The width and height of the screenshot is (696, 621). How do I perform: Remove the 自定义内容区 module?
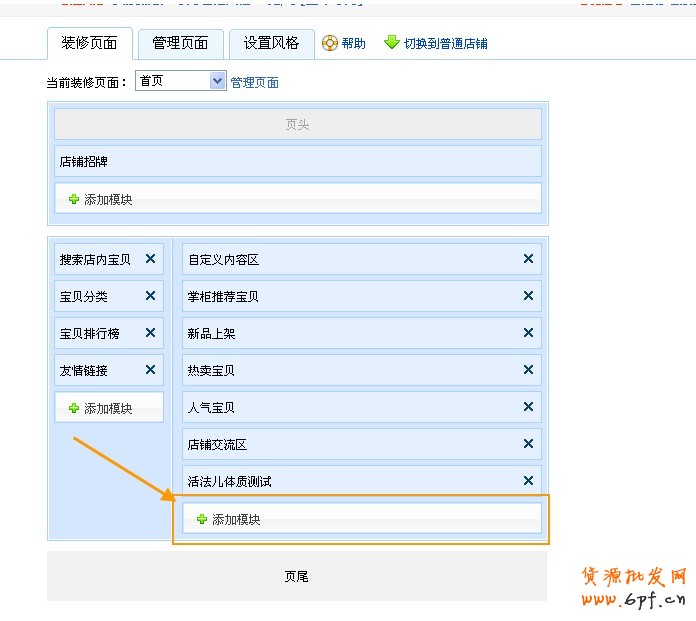pyautogui.click(x=528, y=259)
